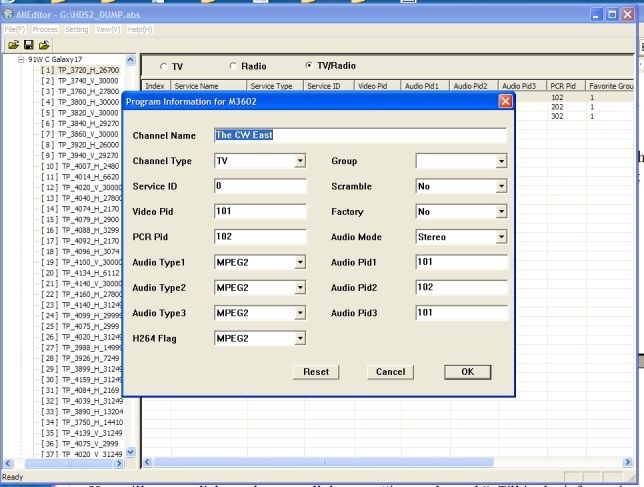Click the Audio Pid3 input field
This screenshot has height=487, width=644.
[461, 313]
